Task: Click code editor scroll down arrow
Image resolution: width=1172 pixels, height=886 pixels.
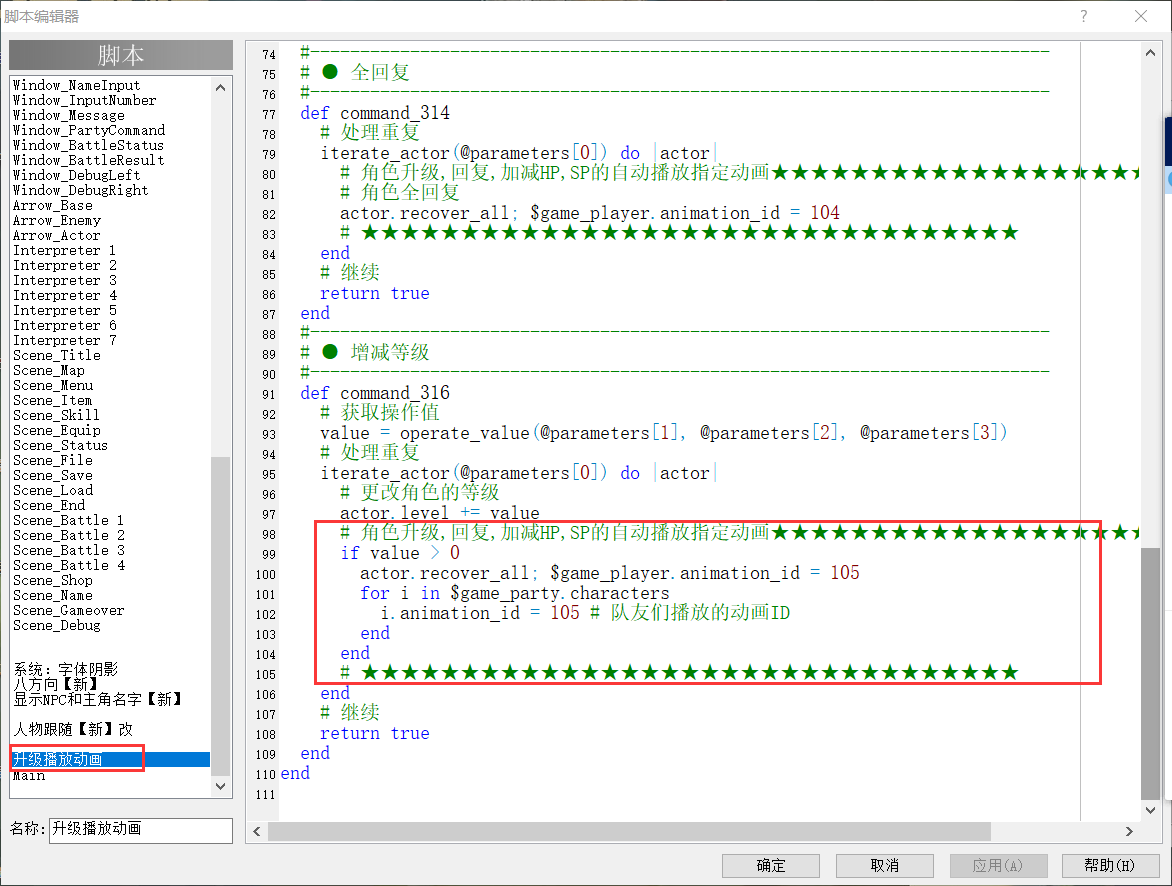Action: pos(1150,810)
